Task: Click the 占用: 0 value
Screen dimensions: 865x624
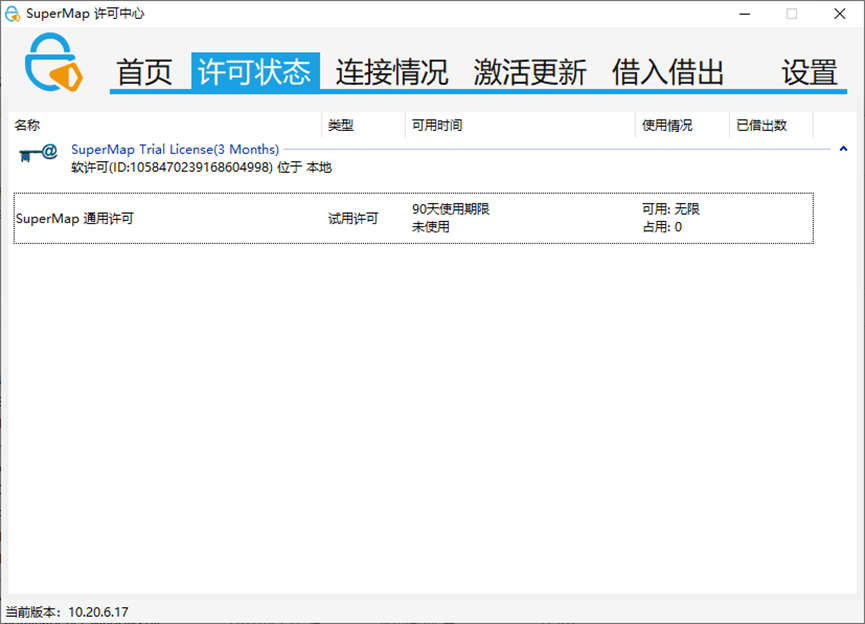Action: click(x=662, y=227)
